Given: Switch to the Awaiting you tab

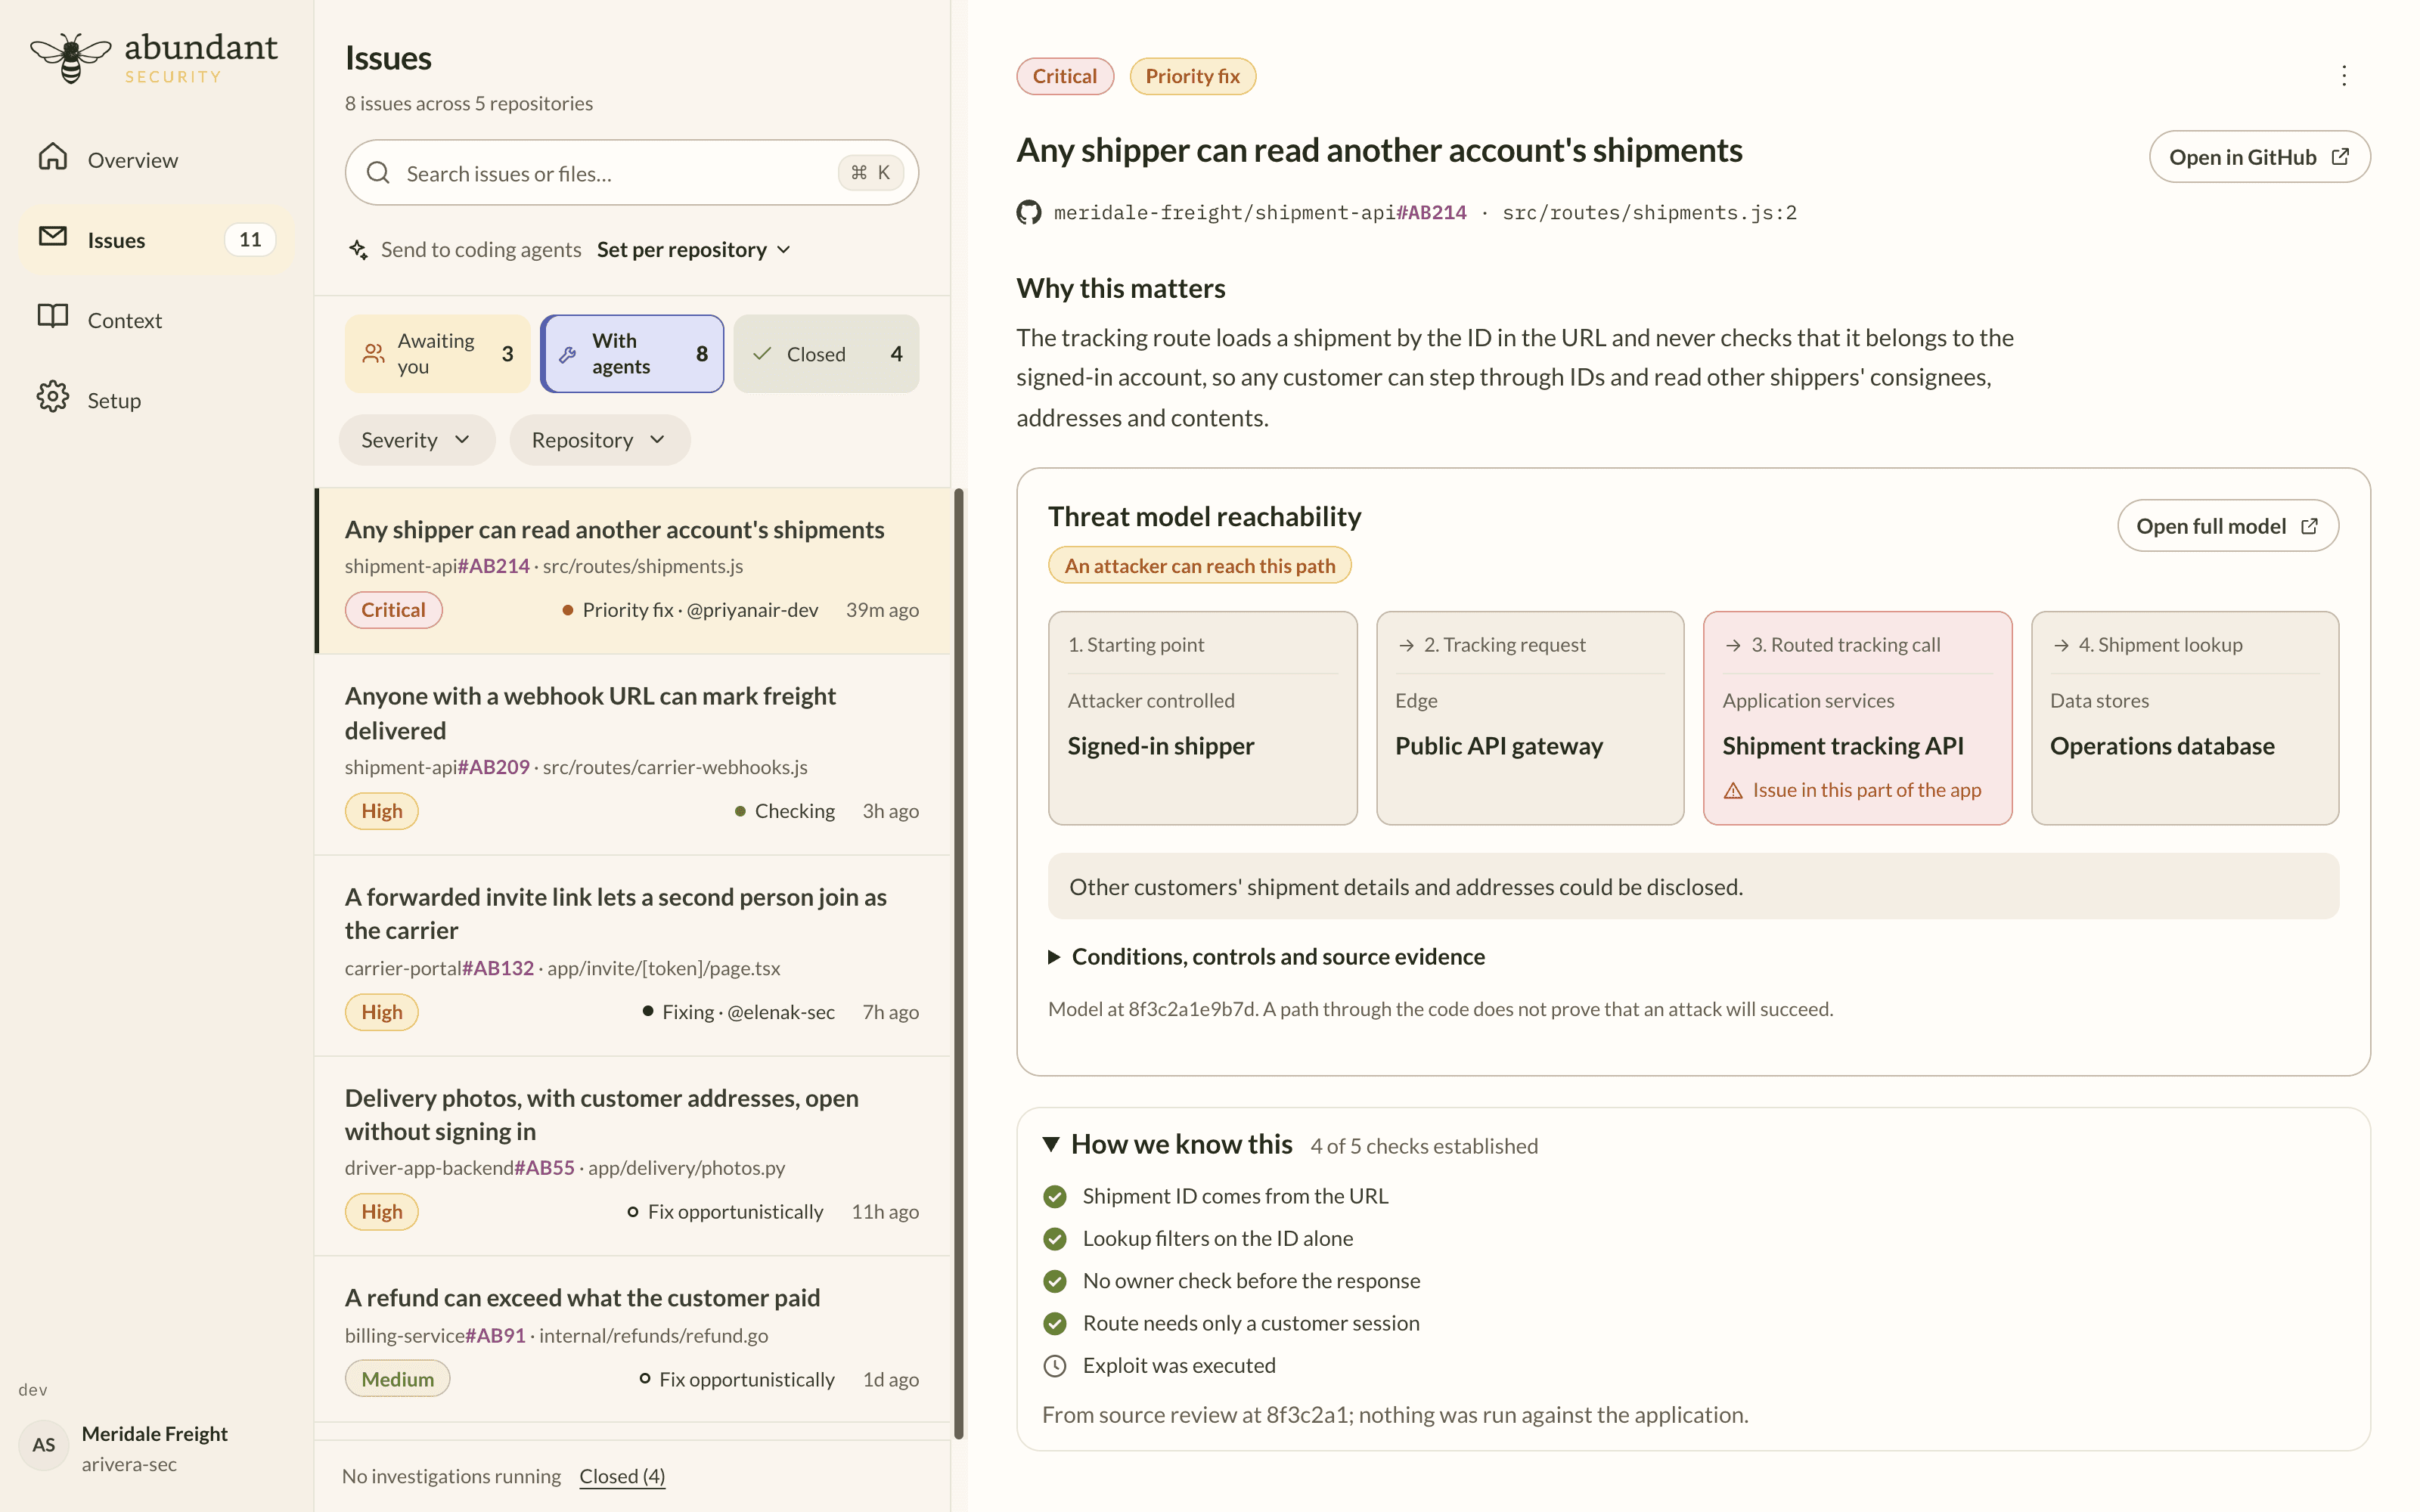Looking at the screenshot, I should point(437,354).
